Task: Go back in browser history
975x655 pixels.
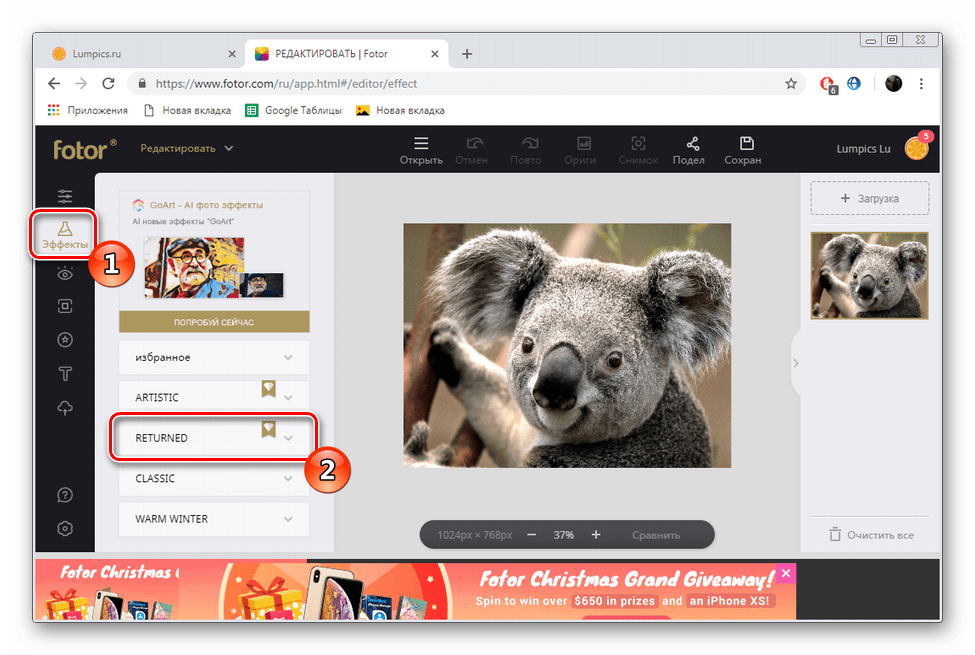Action: 54,83
